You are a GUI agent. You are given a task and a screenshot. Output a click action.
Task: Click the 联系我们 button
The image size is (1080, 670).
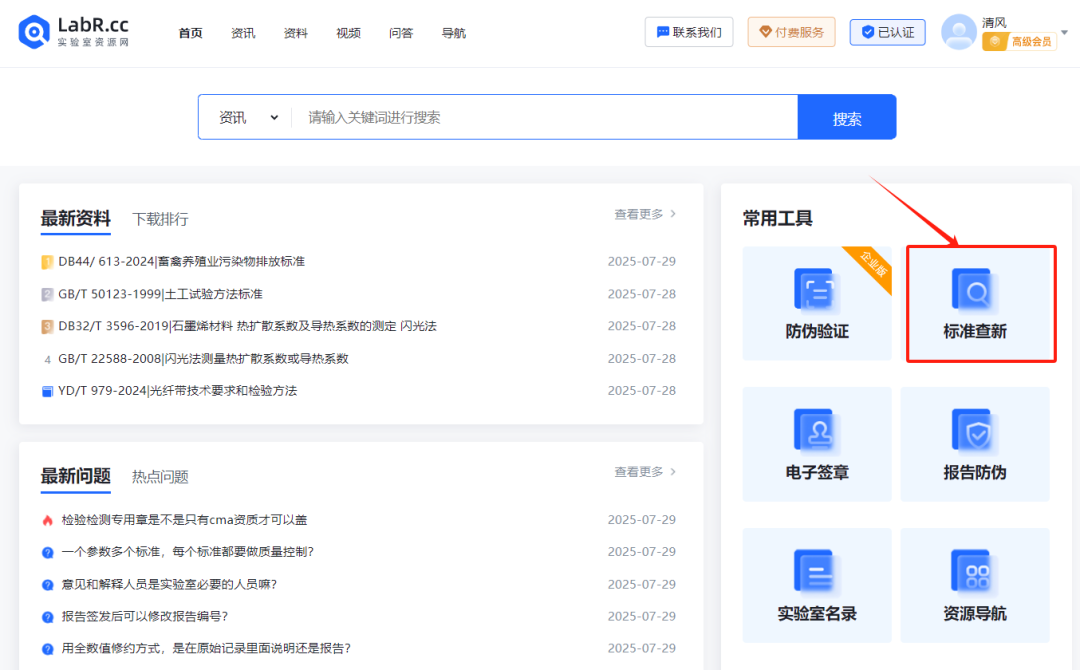coord(689,32)
